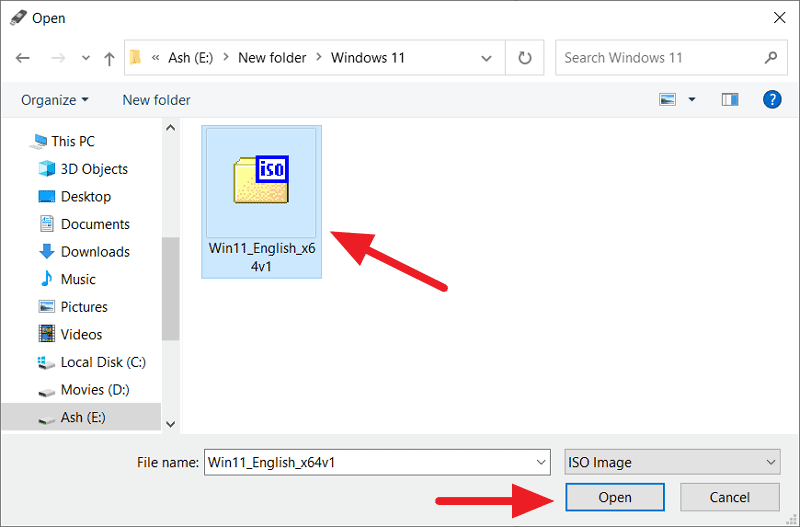Open Help with the question mark
Viewport: 800px width, 527px height.
772,99
